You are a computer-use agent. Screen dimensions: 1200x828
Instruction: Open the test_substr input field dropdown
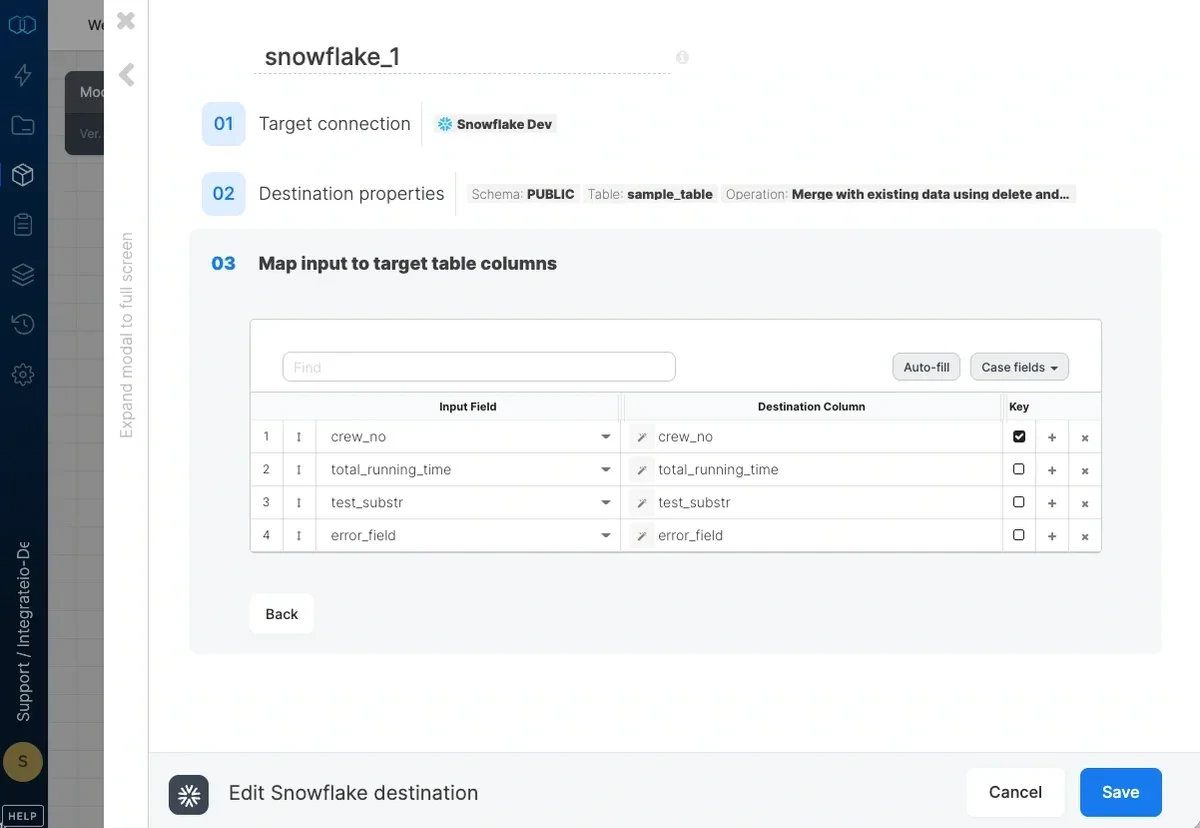[x=605, y=503]
